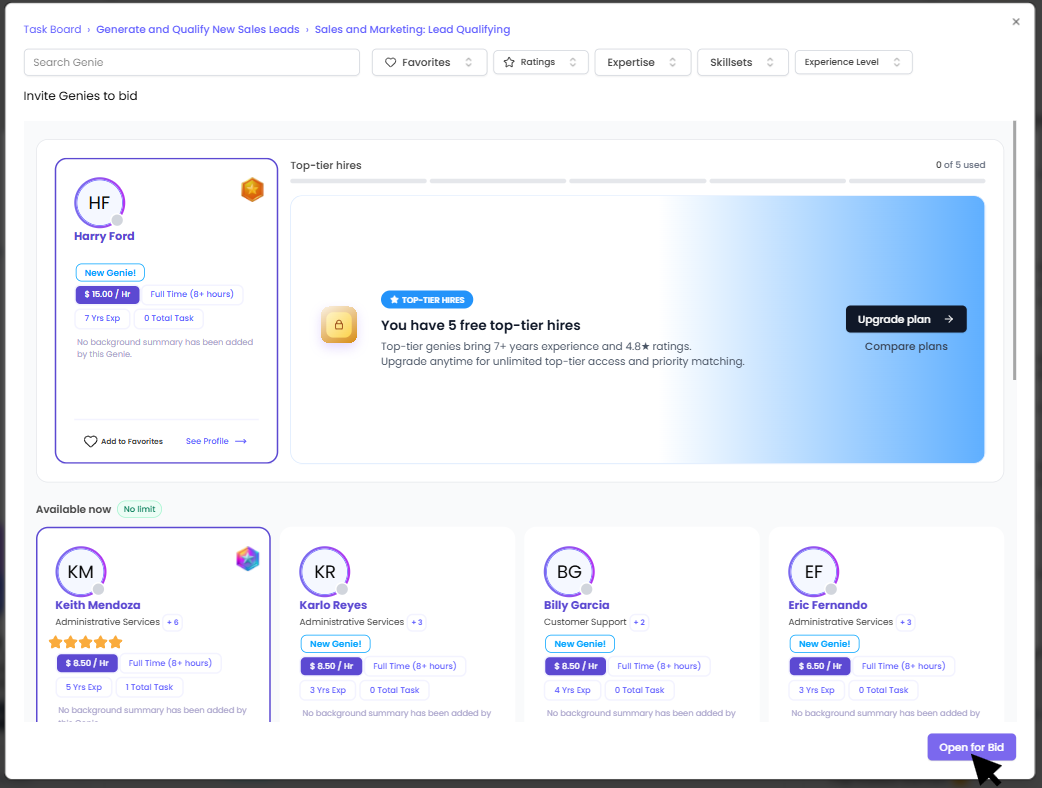The image size is (1042, 788).
Task: Expand Keith Mendoza's +6 expertise tag
Action: coord(173,623)
